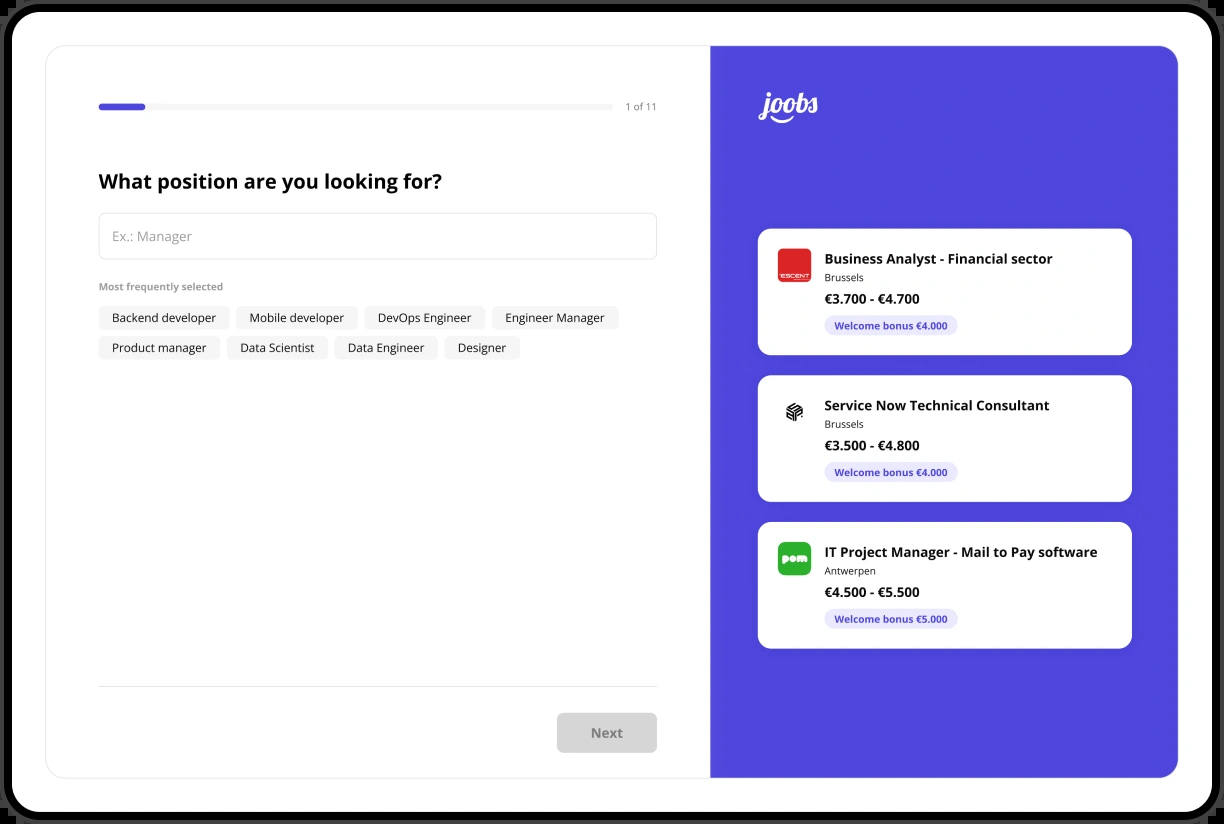Open Service Now Technical Consultant job

[x=945, y=438]
